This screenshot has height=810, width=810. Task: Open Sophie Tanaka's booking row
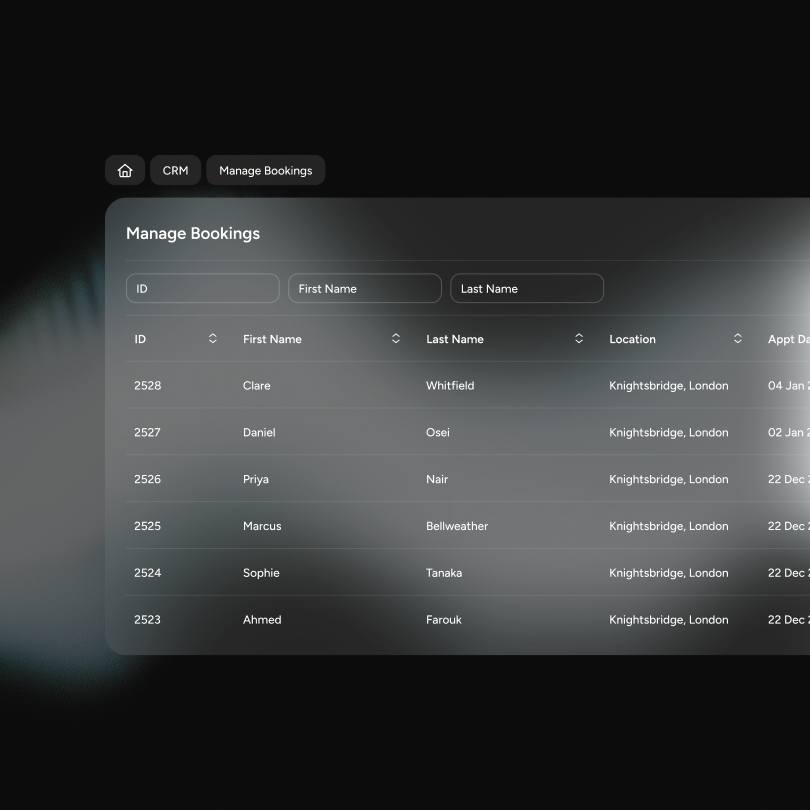tap(468, 573)
